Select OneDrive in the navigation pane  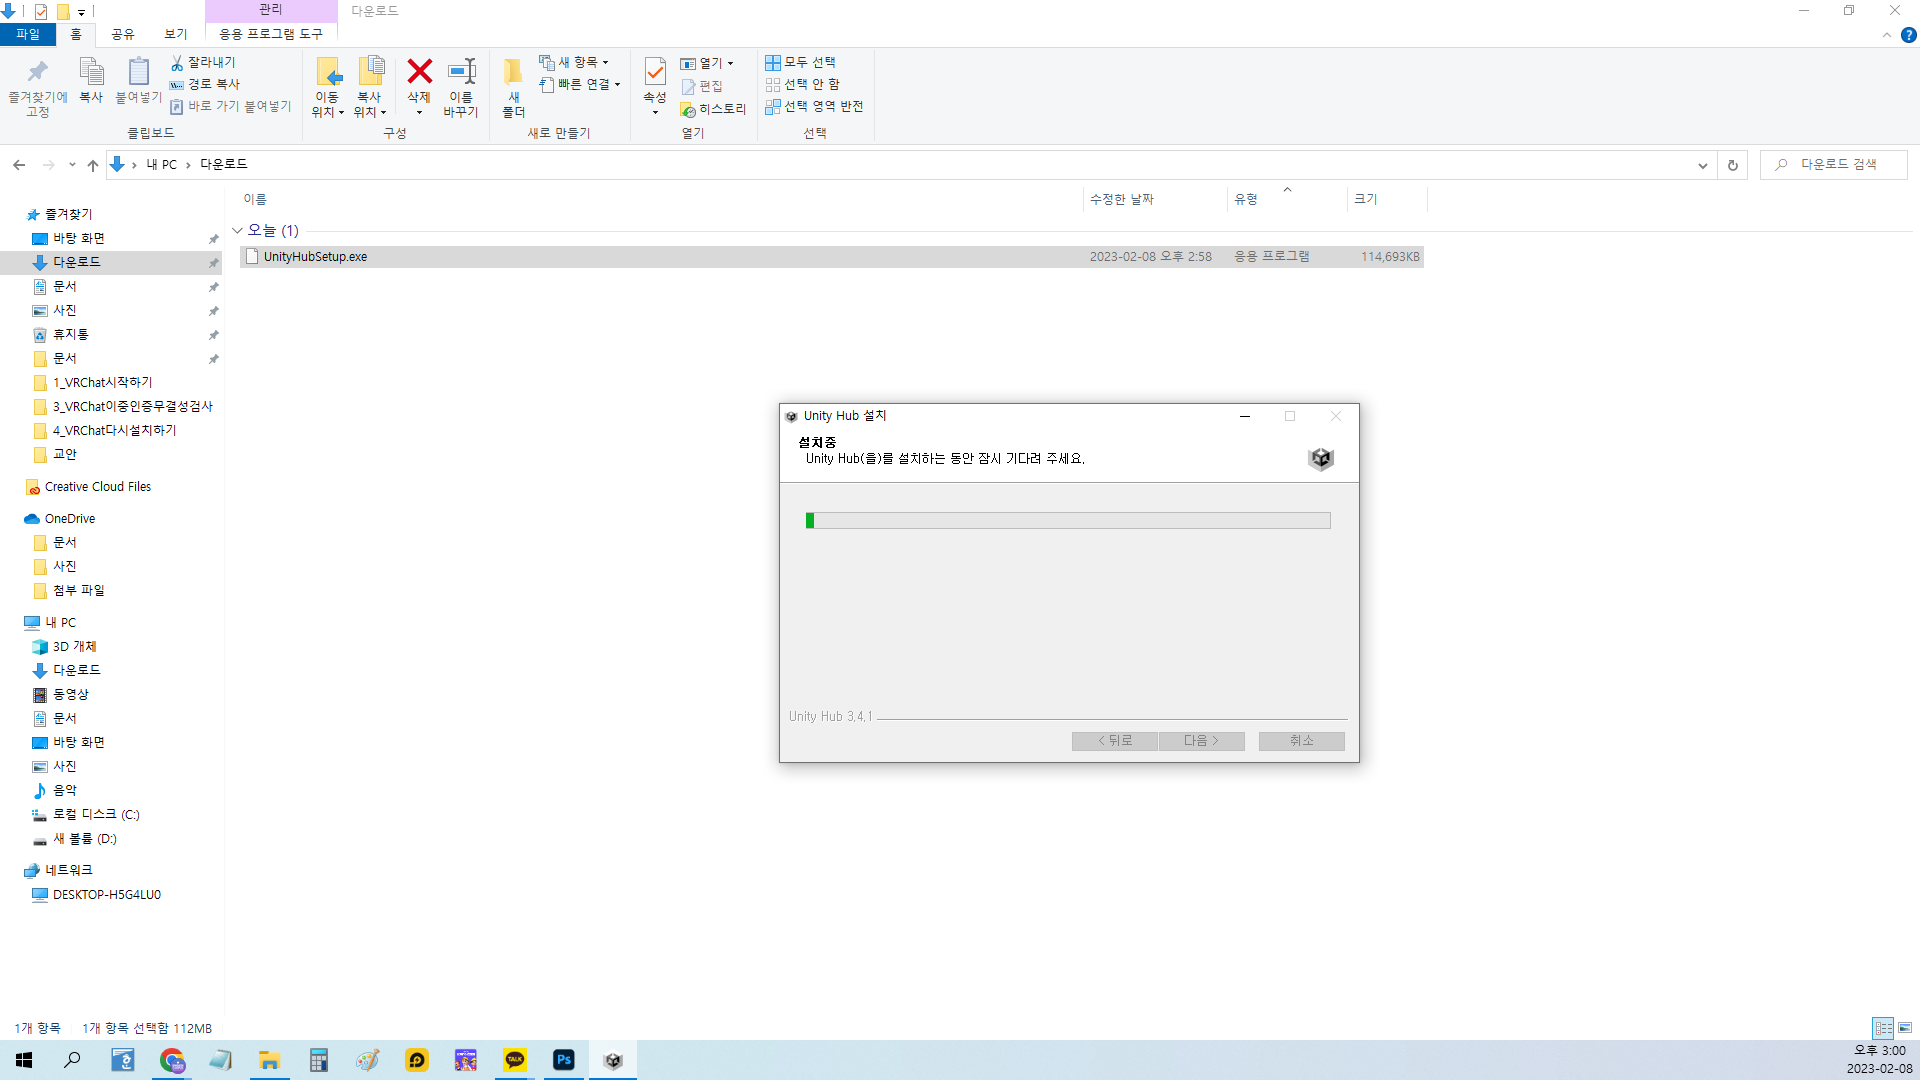pos(69,519)
